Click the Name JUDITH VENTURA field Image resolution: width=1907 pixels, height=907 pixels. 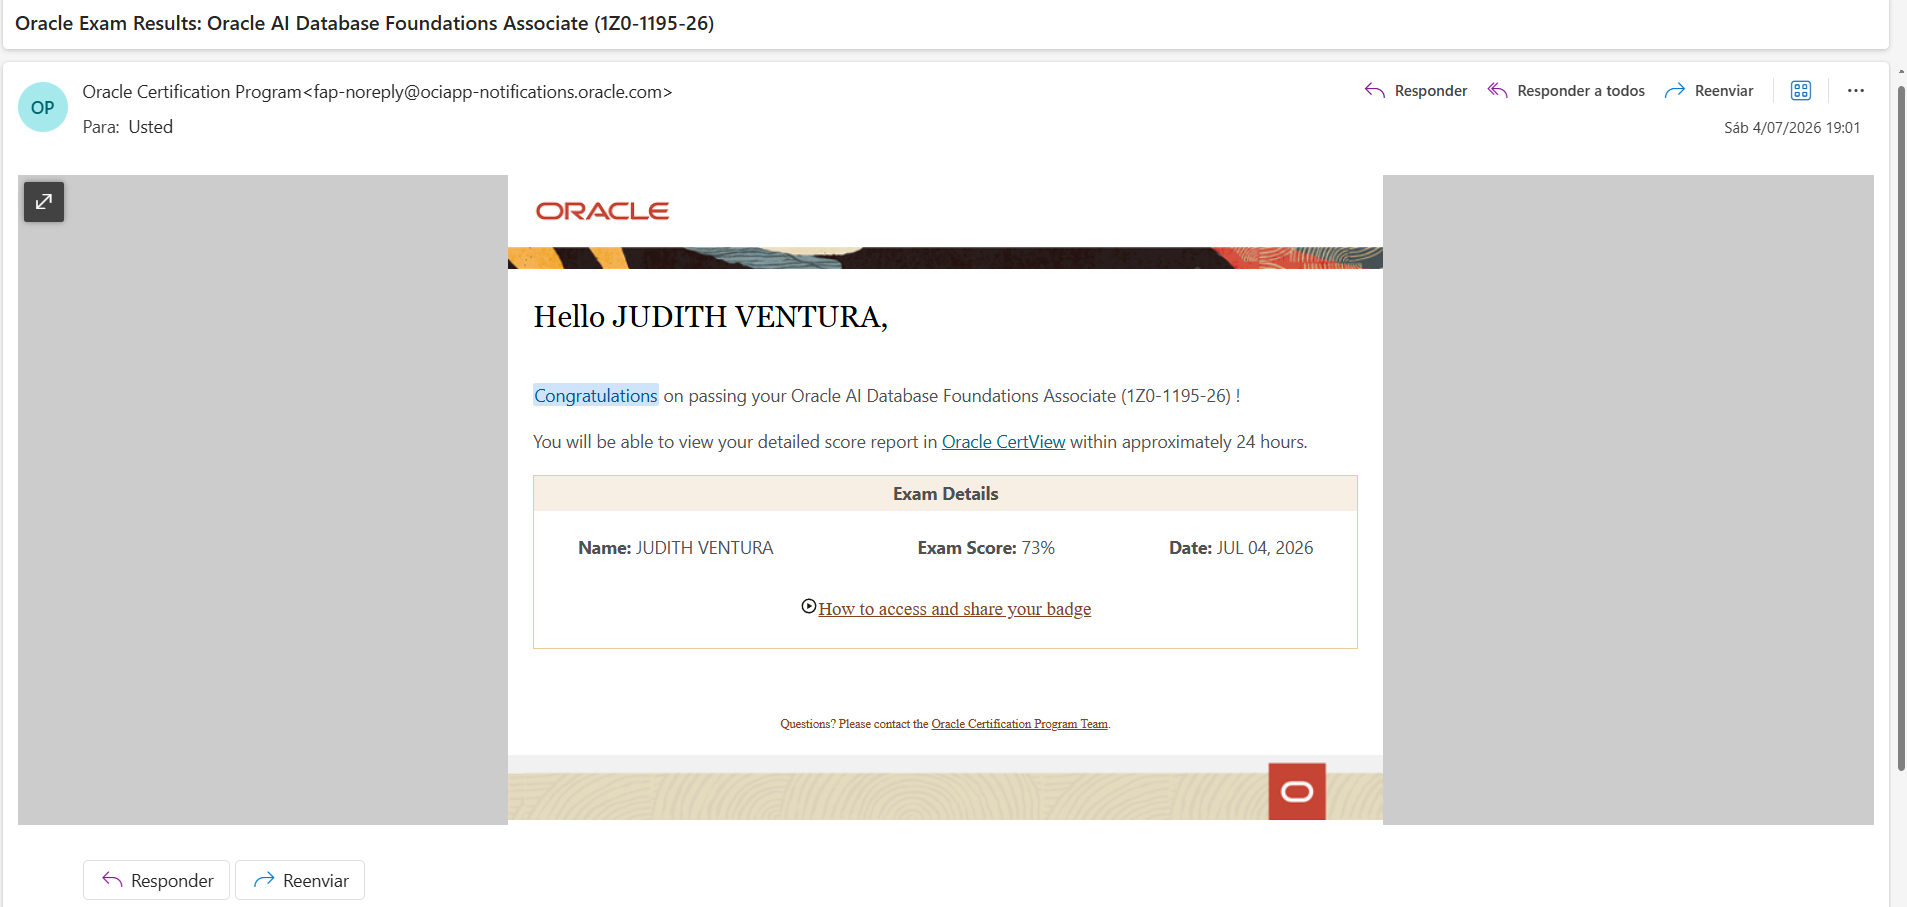click(676, 548)
